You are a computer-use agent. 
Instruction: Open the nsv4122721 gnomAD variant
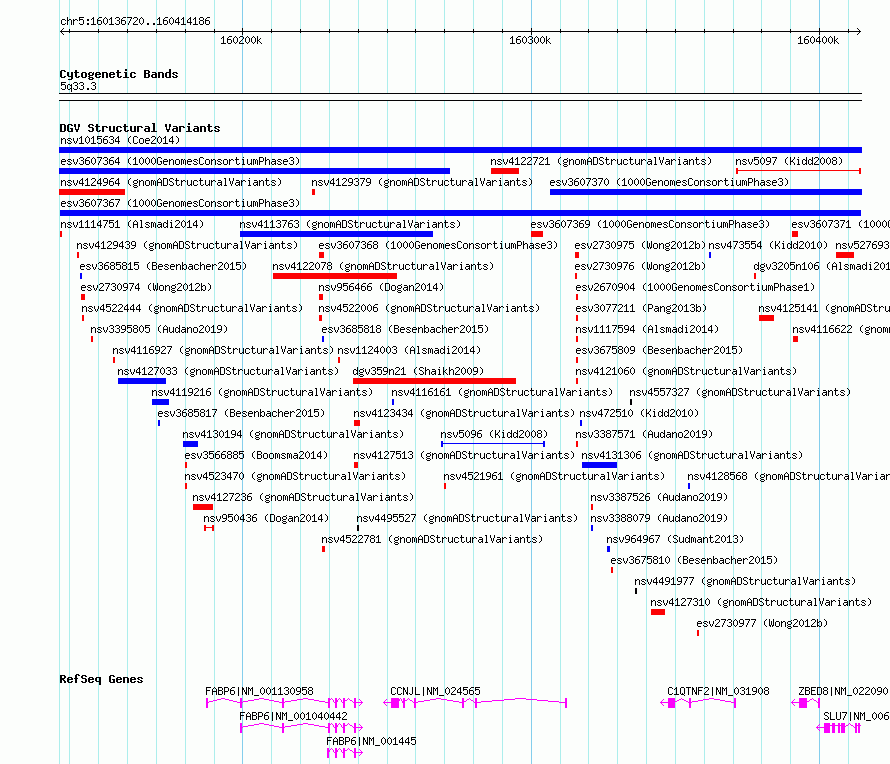(x=601, y=161)
